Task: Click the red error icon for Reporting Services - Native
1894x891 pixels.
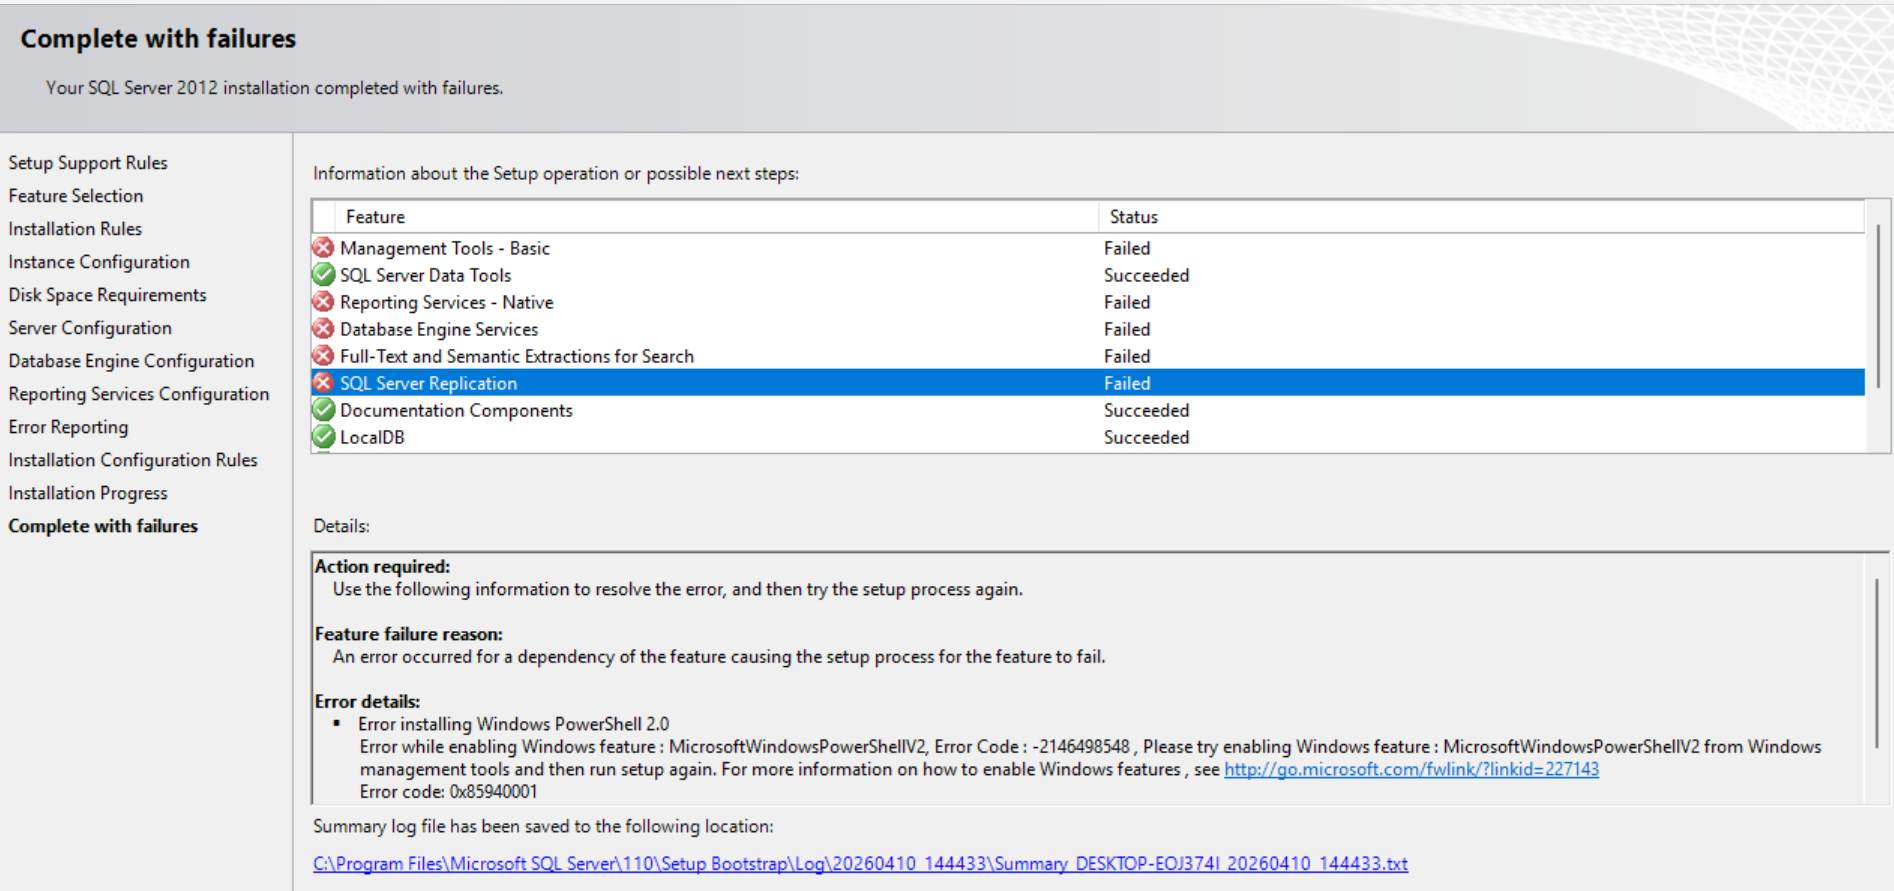Action: (x=323, y=302)
